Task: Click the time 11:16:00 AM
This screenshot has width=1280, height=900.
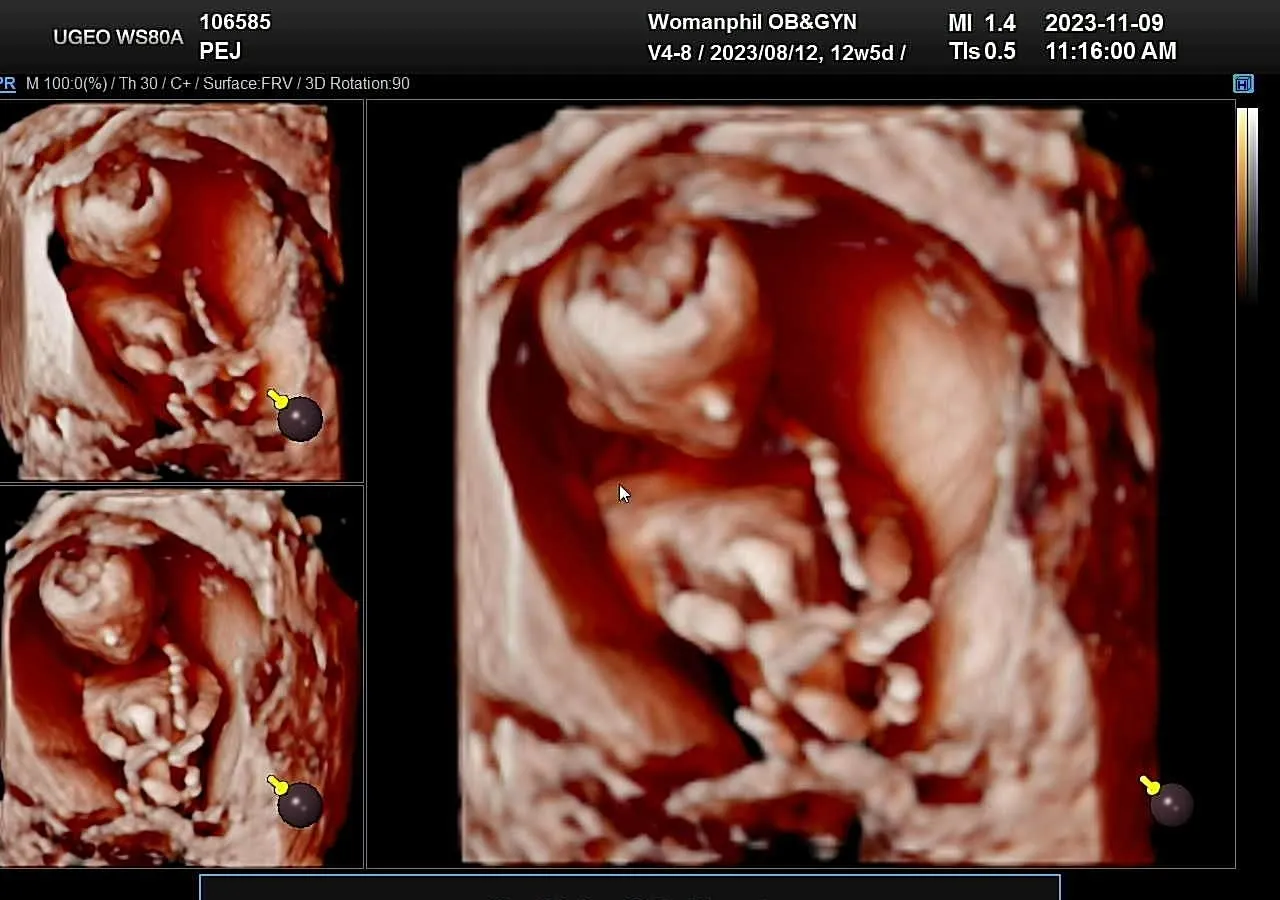Action: 1110,51
